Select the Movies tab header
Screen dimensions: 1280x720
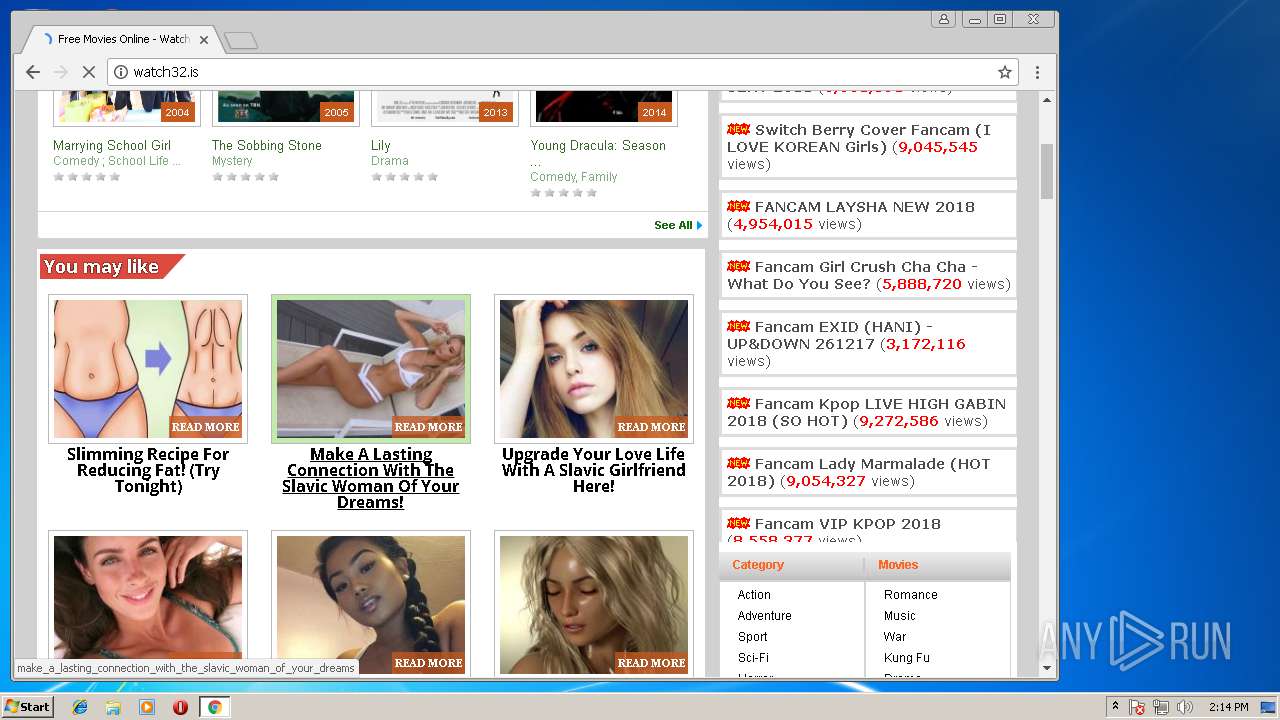898,565
